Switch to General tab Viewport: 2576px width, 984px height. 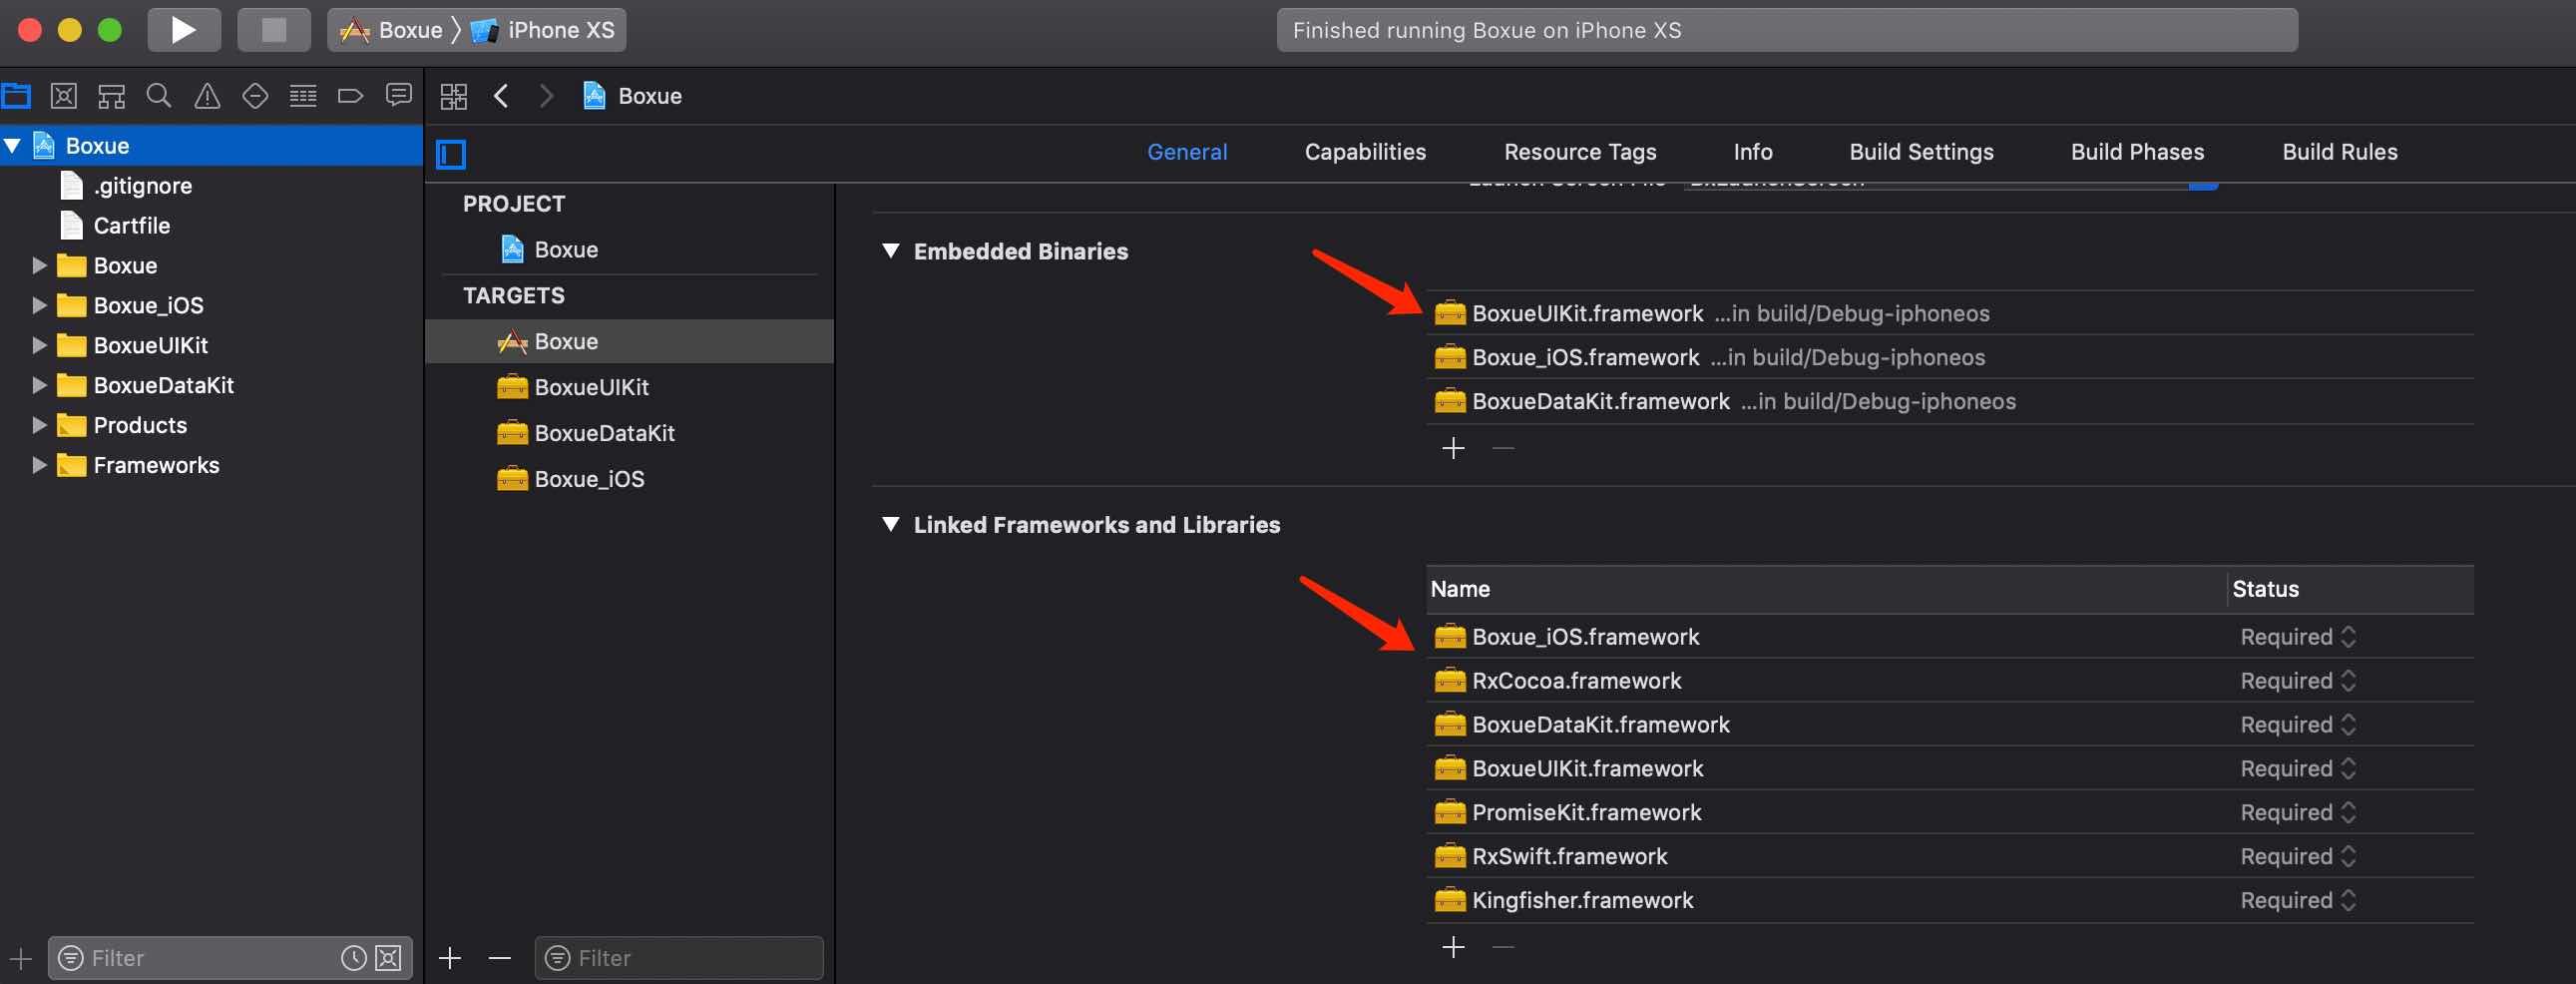[1187, 152]
